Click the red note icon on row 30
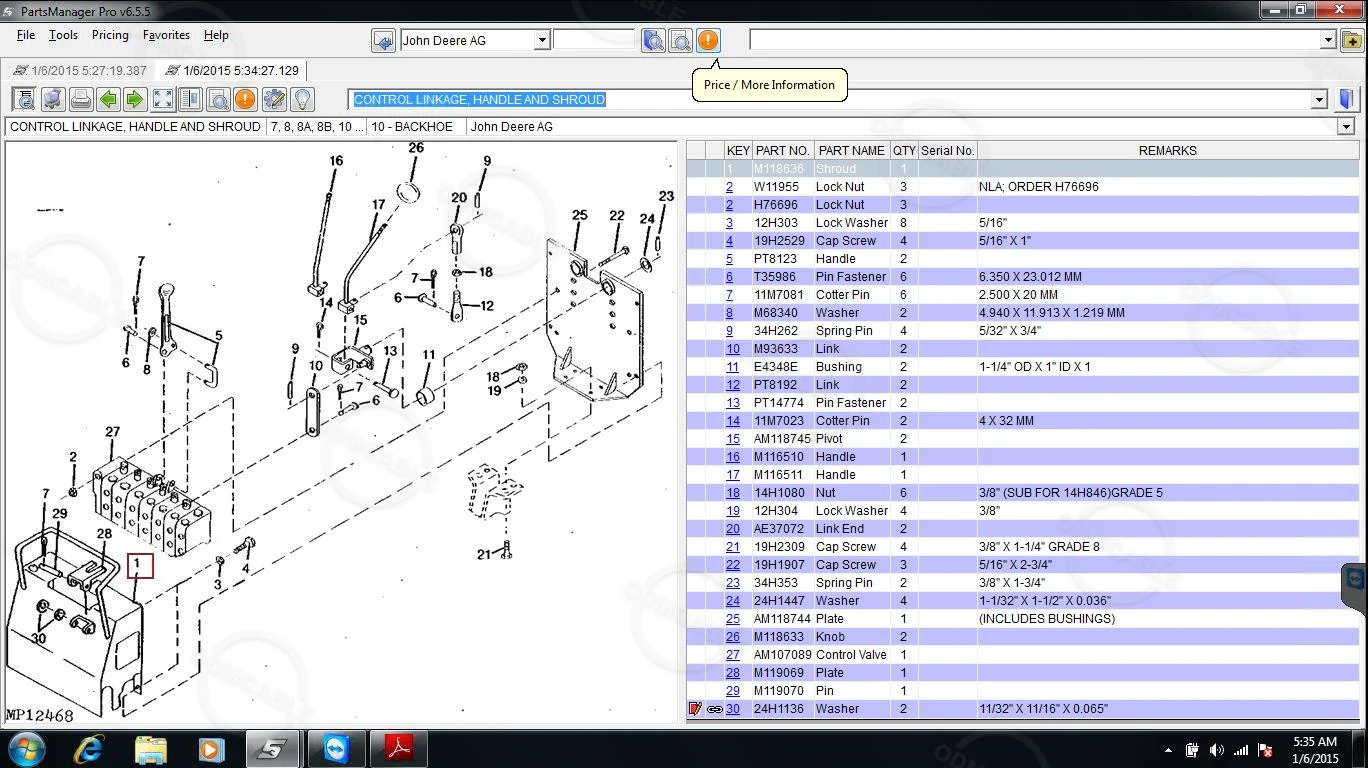 tap(695, 709)
